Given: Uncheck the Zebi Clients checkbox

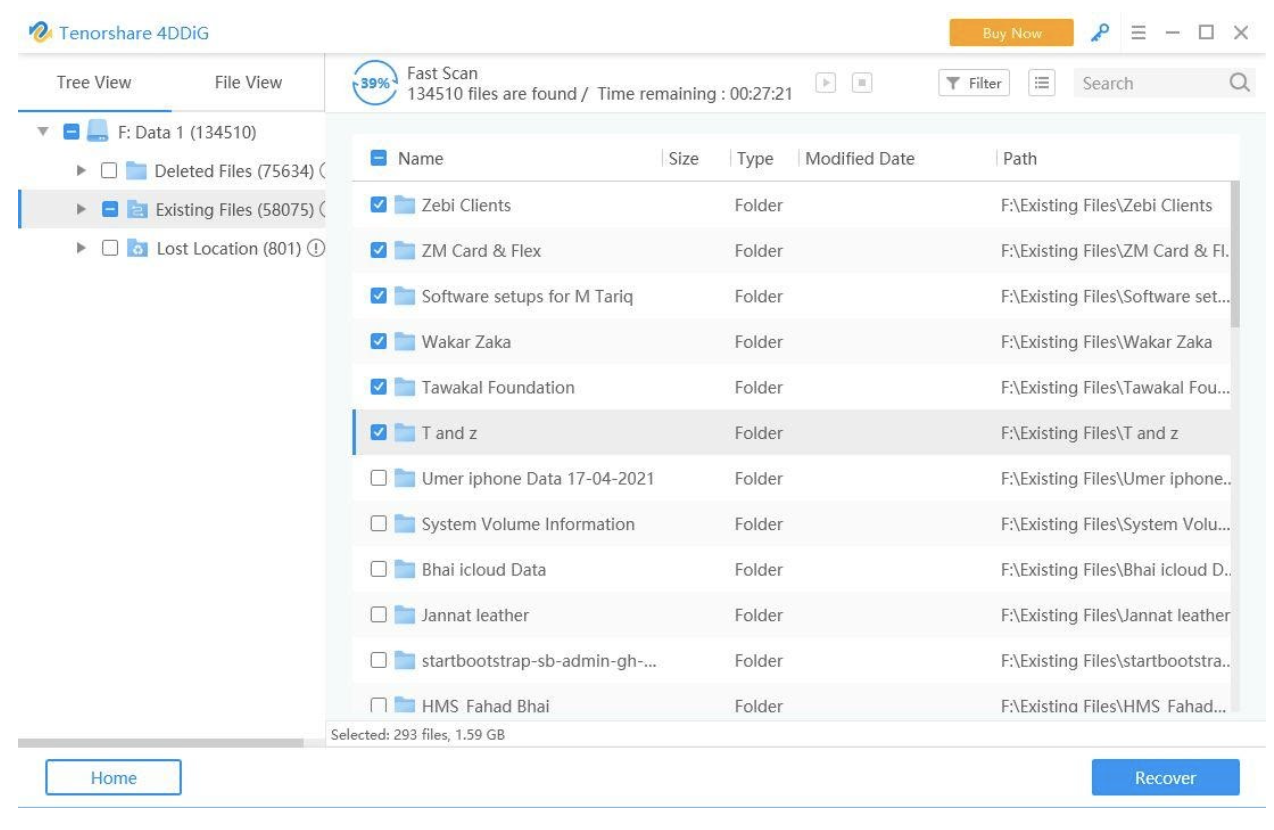Looking at the screenshot, I should pos(378,205).
